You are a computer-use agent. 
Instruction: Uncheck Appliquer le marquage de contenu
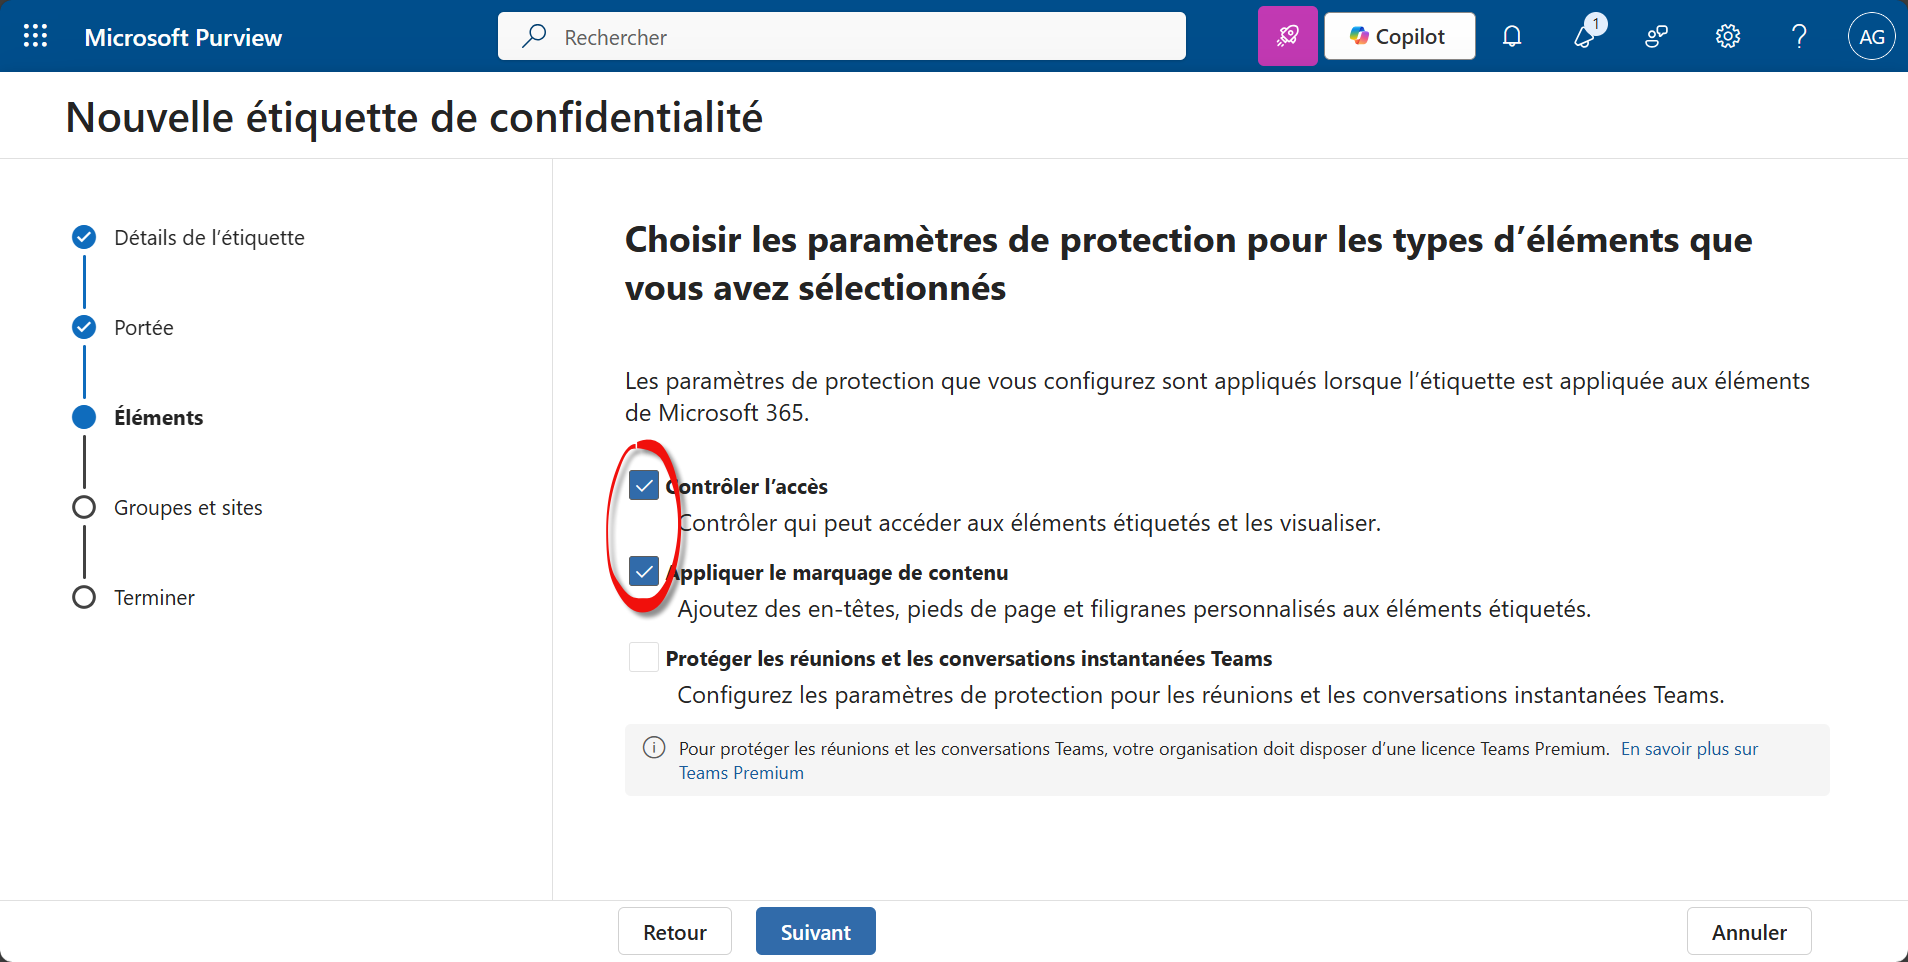coord(644,572)
